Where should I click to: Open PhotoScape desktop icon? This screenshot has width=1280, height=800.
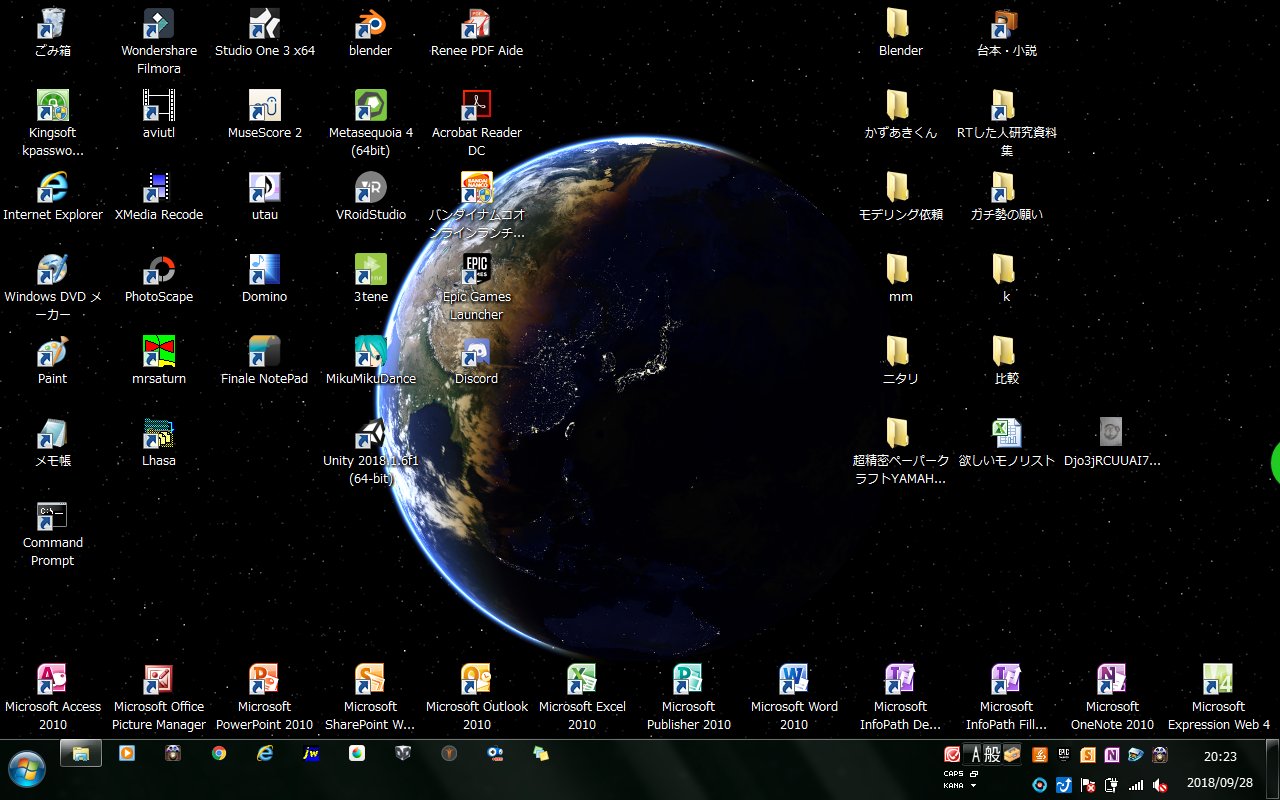[159, 278]
